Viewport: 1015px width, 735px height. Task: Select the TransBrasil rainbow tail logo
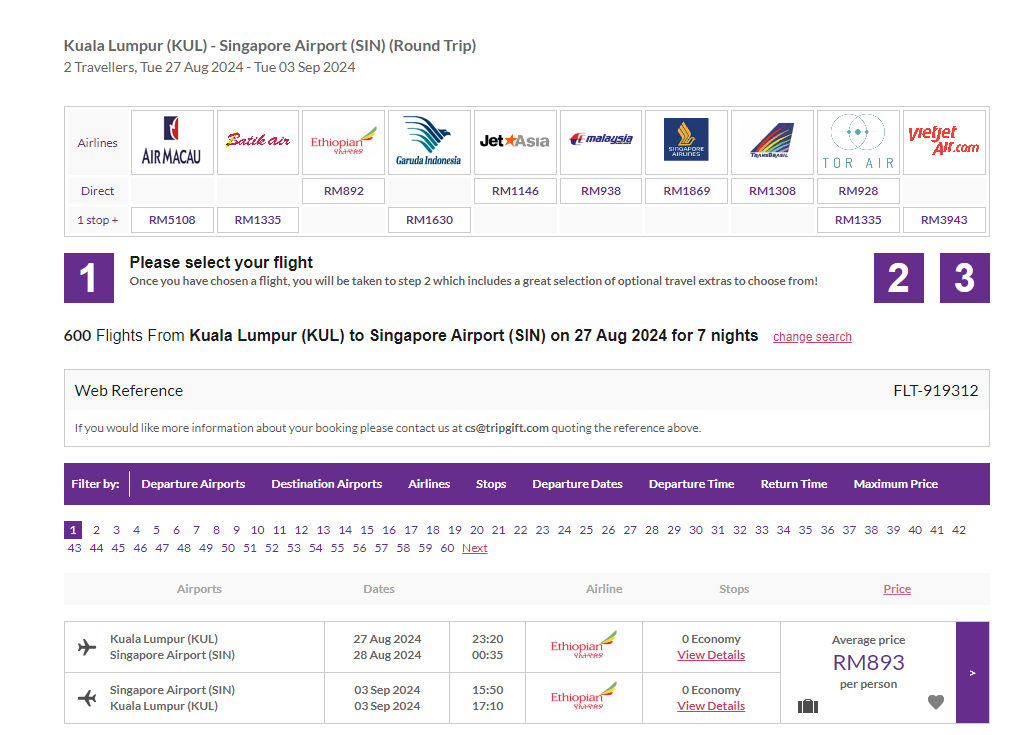point(772,142)
